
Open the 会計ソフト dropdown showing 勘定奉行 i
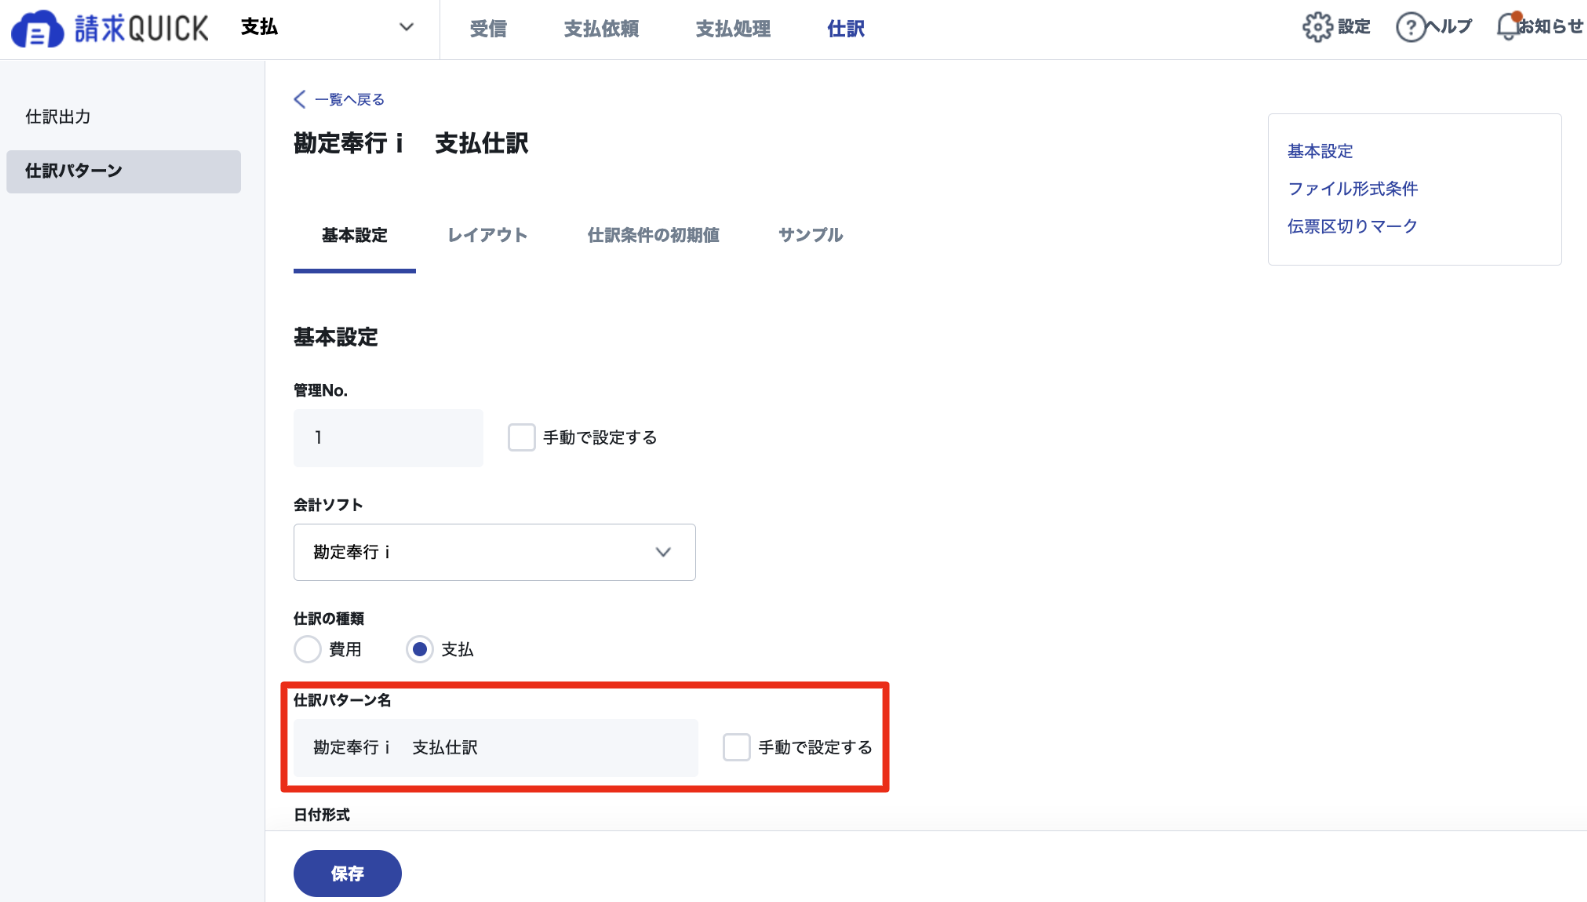(494, 552)
